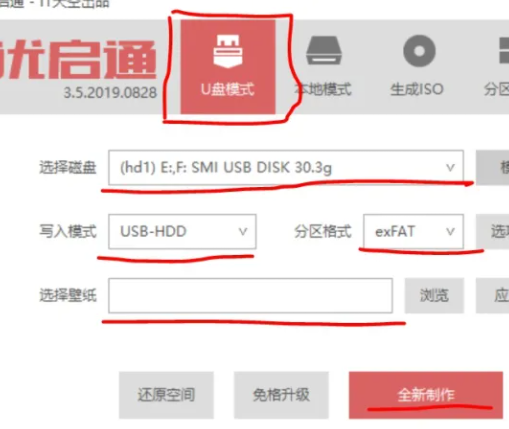Open the 生成ISO disc icon
The image size is (509, 429).
pos(419,51)
